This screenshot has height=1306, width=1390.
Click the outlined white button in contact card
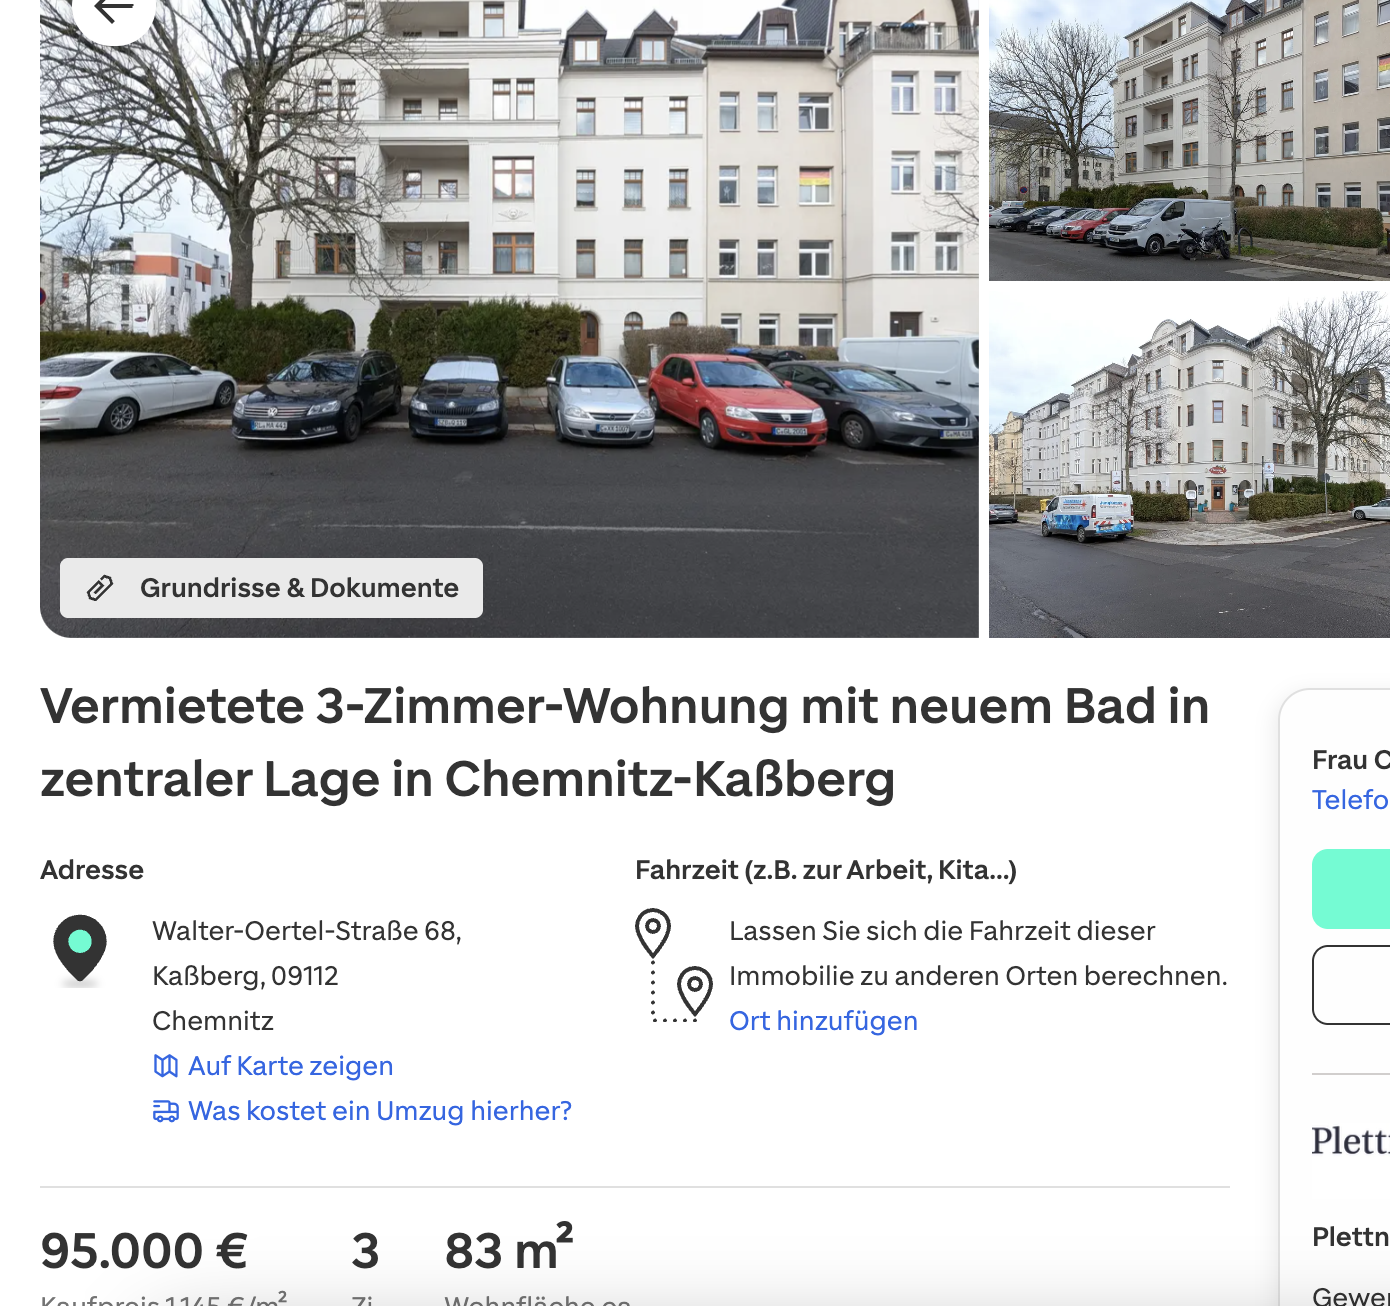[1351, 985]
